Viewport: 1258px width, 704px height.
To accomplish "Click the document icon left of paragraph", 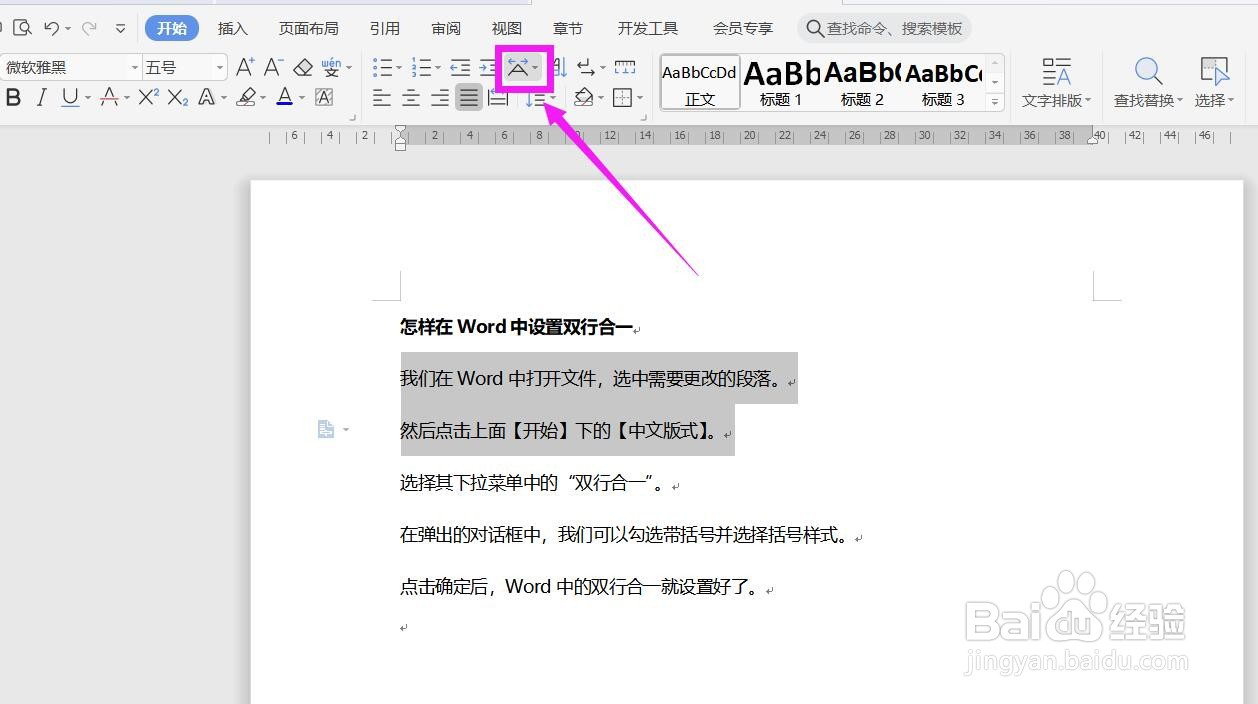I will click(326, 429).
